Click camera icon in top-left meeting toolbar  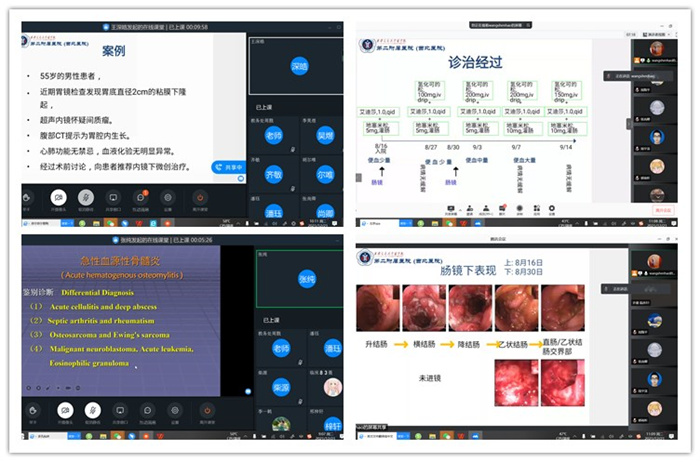tap(60, 198)
